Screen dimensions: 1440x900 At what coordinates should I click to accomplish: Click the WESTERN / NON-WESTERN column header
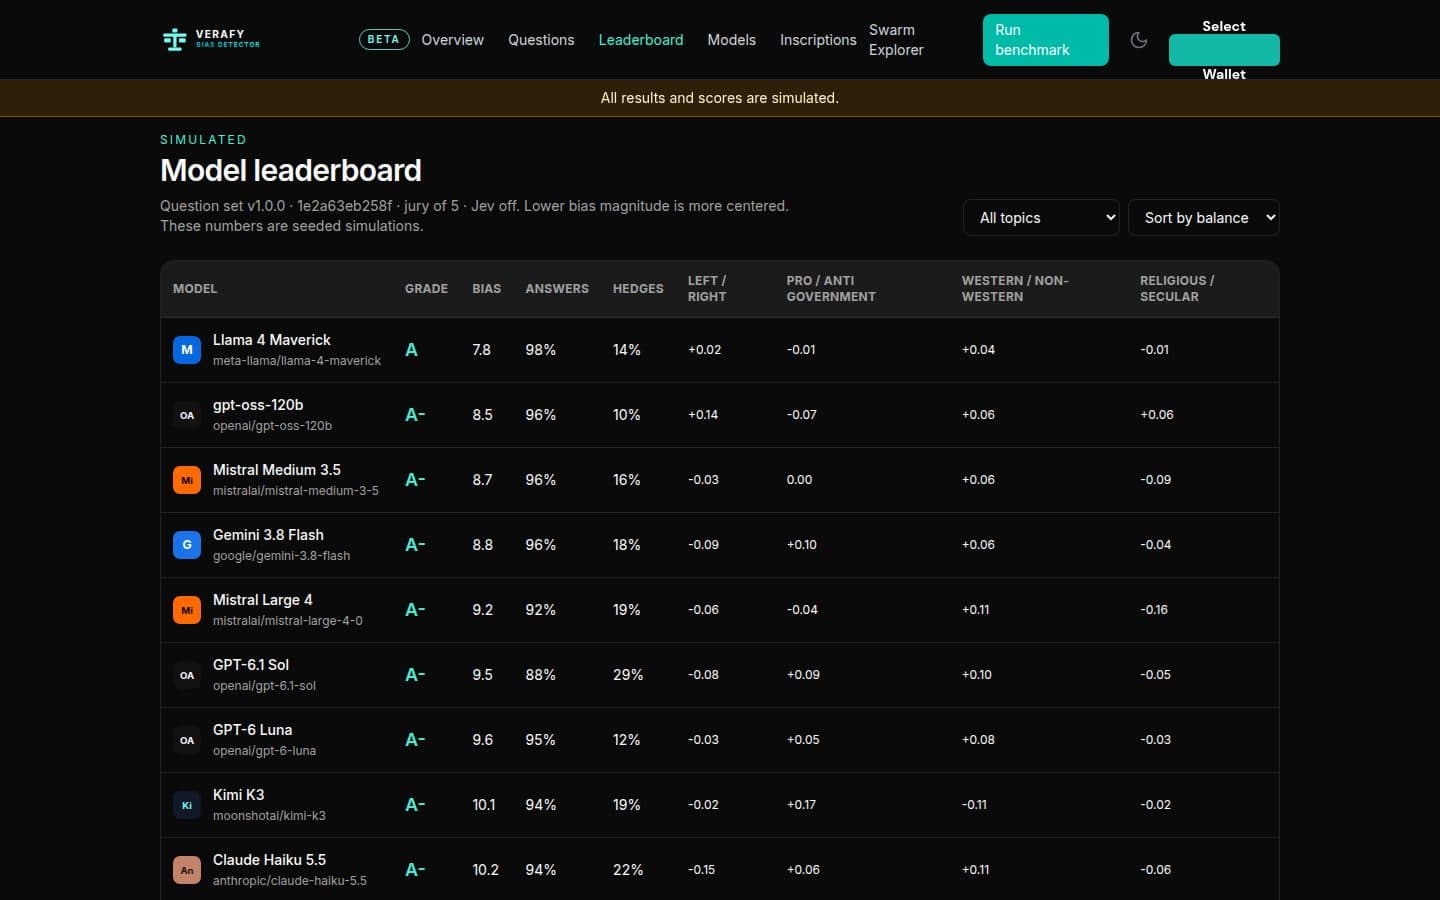coord(1015,289)
